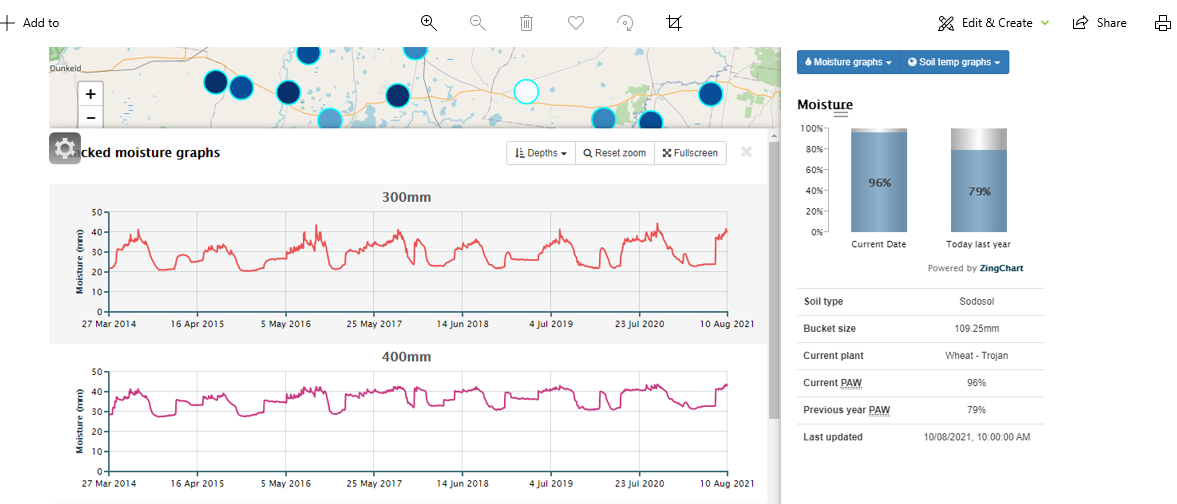Screen dimensions: 1177x504
Task: Click the delete trash can icon
Action: tap(527, 23)
